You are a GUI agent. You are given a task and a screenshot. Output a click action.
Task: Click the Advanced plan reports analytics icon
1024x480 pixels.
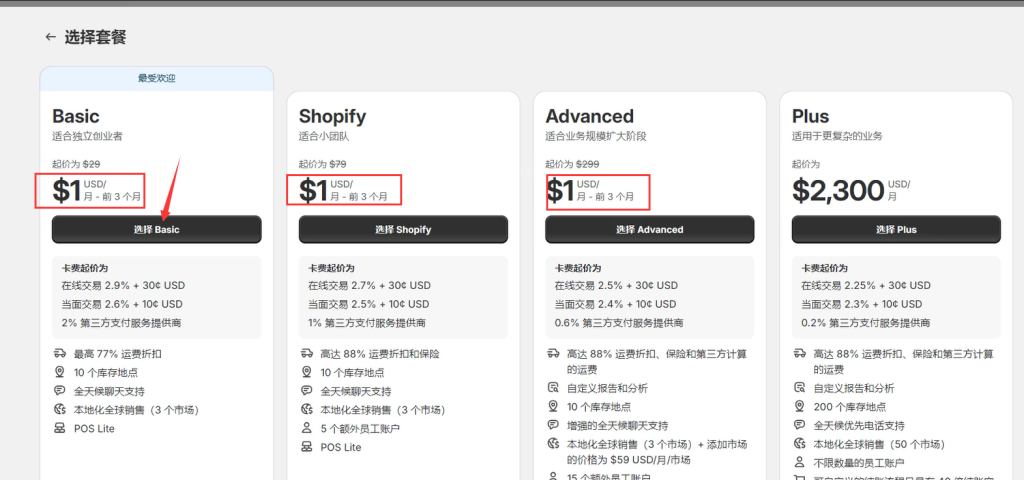pyautogui.click(x=552, y=387)
